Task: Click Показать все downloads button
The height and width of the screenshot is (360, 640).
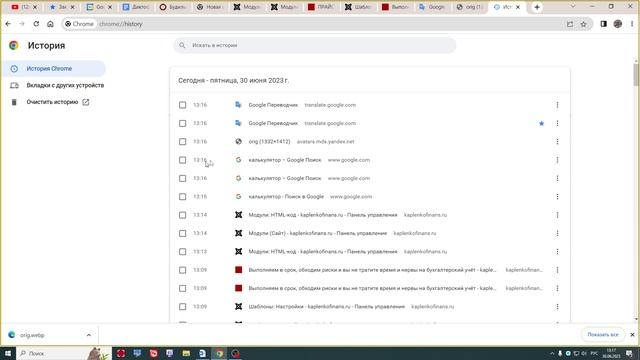Action: pos(603,335)
